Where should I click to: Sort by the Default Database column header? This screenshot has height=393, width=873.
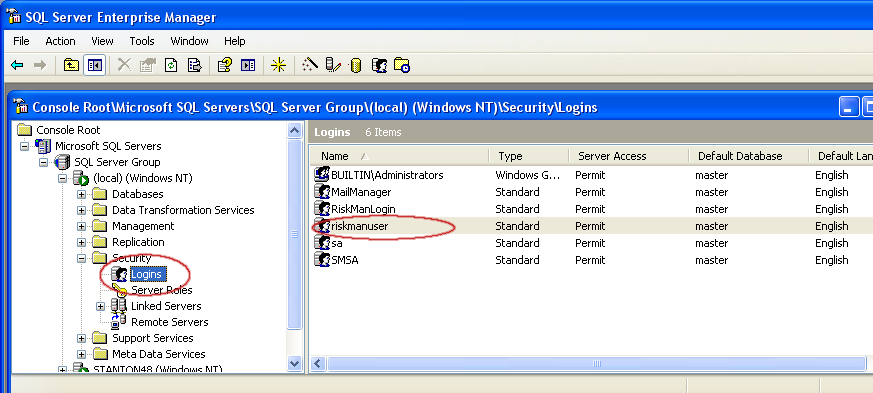(748, 156)
